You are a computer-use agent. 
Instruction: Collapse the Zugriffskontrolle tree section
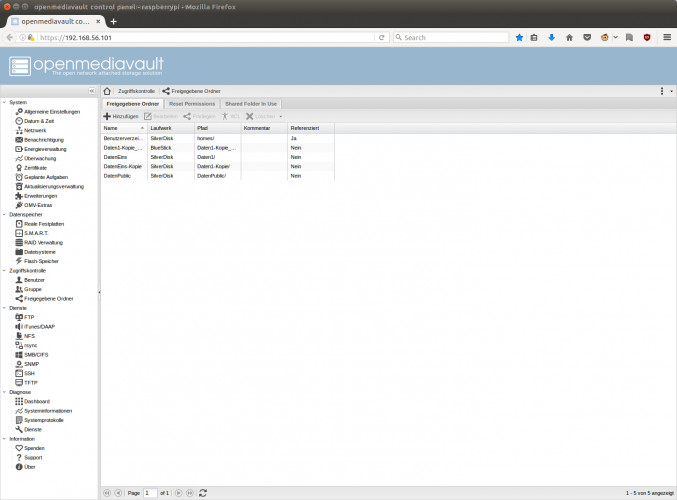tap(4, 271)
